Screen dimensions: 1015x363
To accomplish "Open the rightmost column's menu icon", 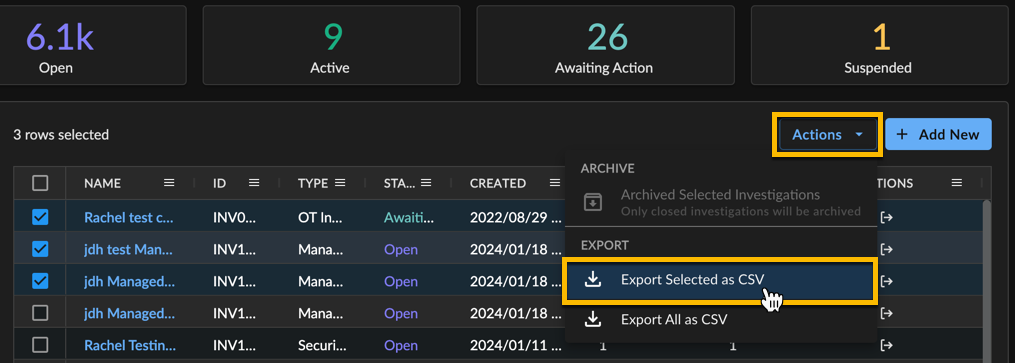I will click(957, 183).
